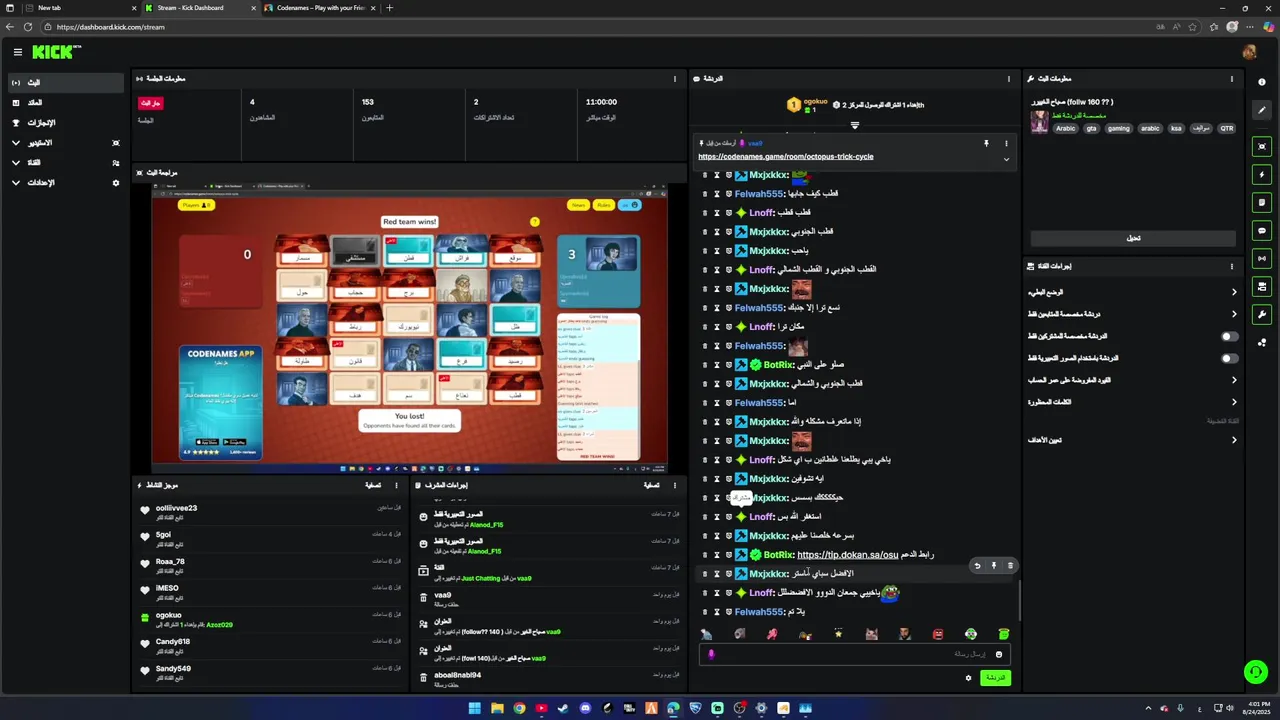The image size is (1280, 720).
Task: Click the info icon in right sidebar
Action: pyautogui.click(x=1262, y=82)
